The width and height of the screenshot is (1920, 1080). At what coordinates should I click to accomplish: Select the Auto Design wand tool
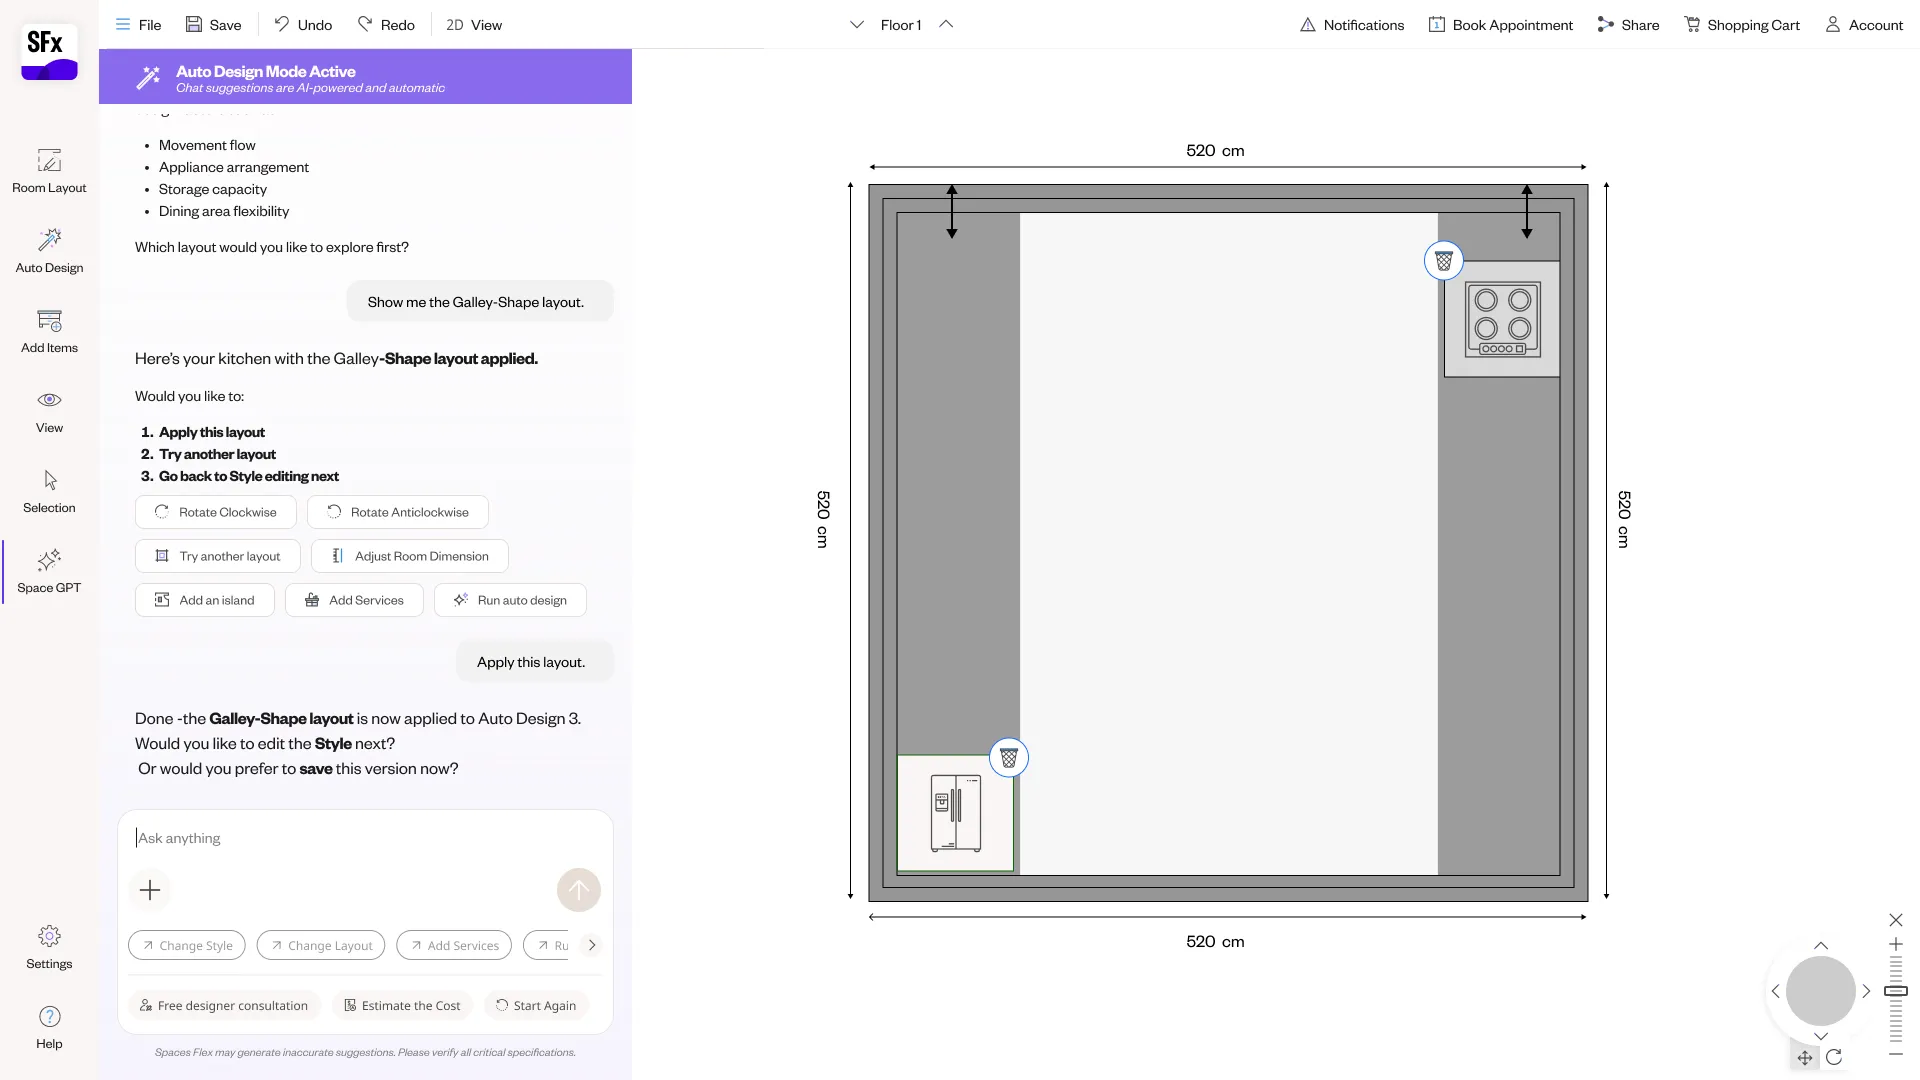tap(49, 251)
